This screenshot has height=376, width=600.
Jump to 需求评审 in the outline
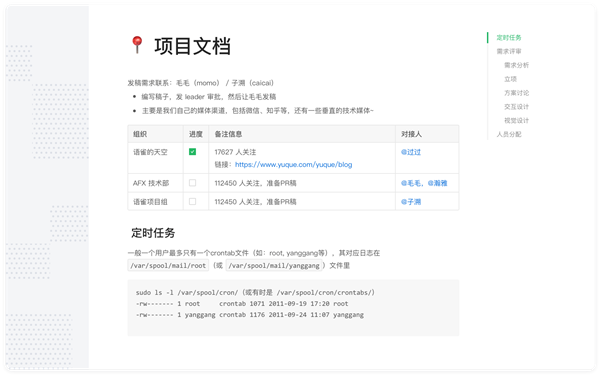tap(509, 51)
